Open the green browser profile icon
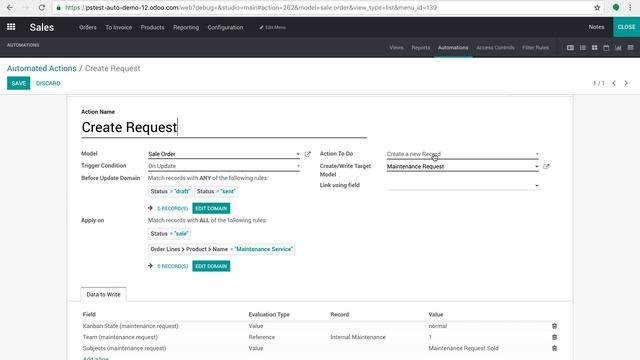Image resolution: width=640 pixels, height=360 pixels. 616,7
